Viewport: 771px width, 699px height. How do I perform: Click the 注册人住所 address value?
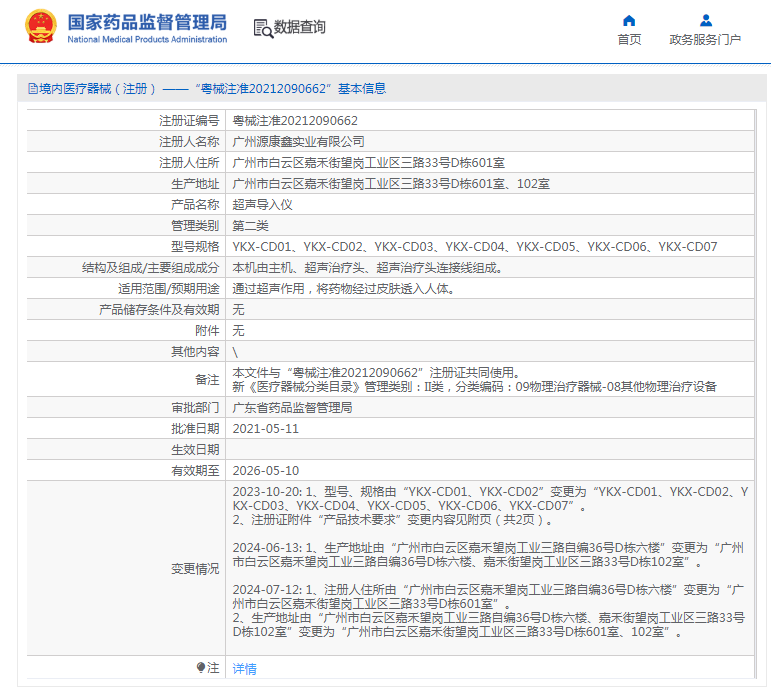point(369,163)
